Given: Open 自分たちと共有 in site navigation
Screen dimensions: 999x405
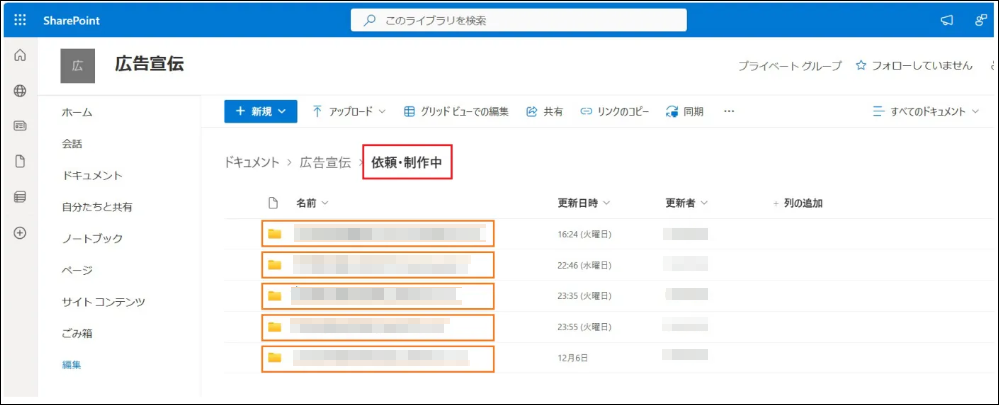Looking at the screenshot, I should (97, 207).
